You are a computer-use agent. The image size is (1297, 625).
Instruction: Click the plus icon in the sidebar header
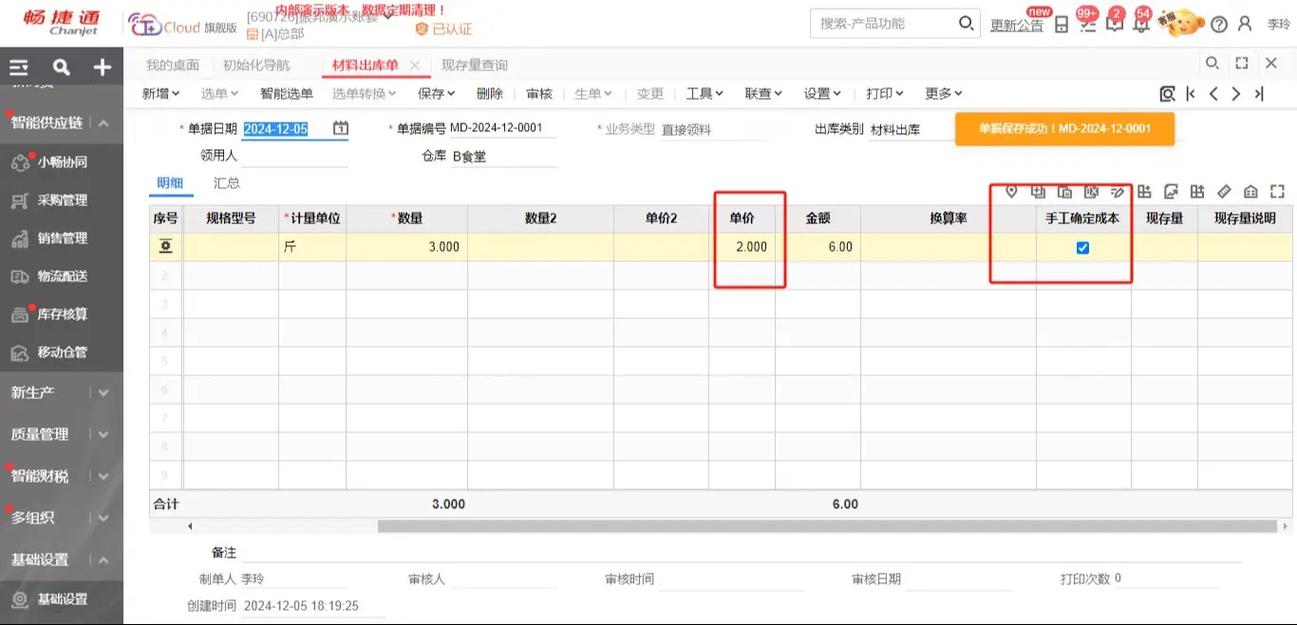click(x=102, y=68)
